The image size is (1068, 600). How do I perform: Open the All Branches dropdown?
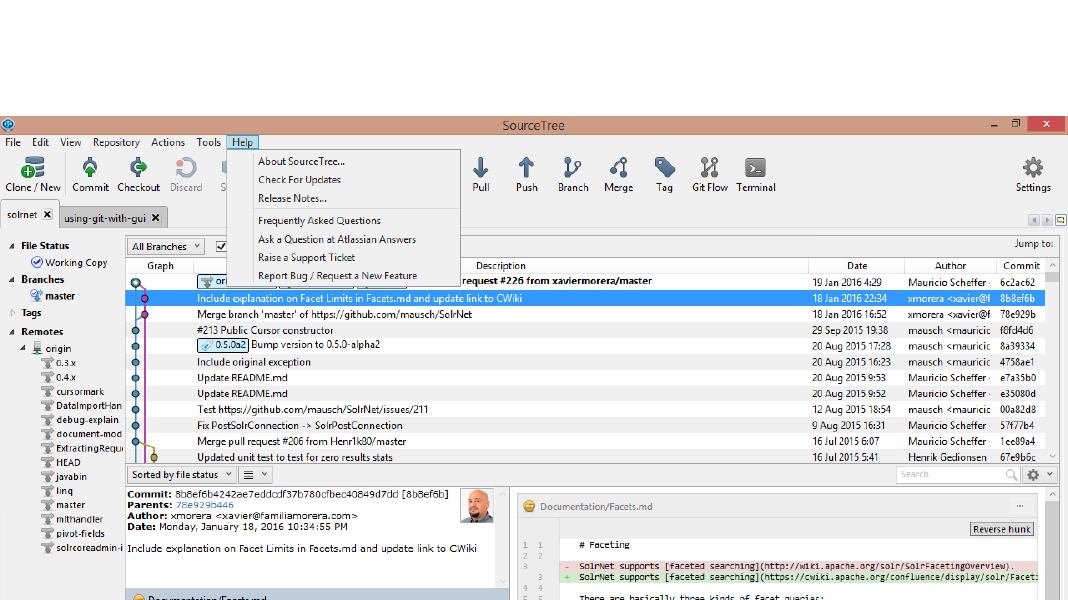pos(166,246)
